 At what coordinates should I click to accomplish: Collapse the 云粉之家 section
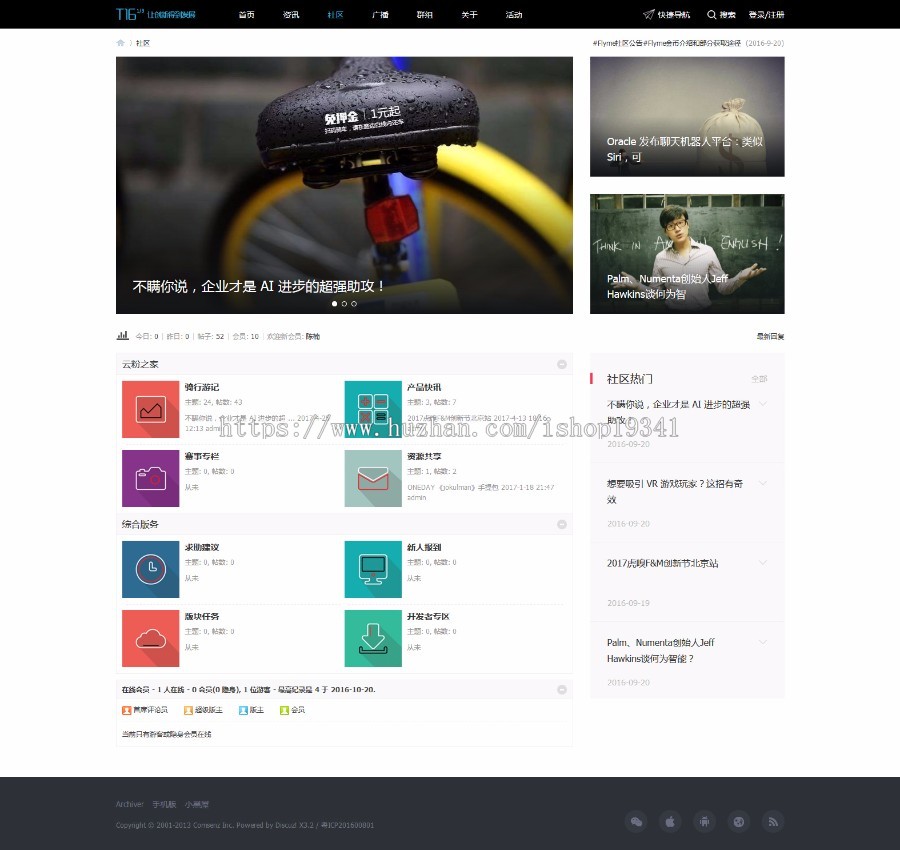[x=562, y=364]
